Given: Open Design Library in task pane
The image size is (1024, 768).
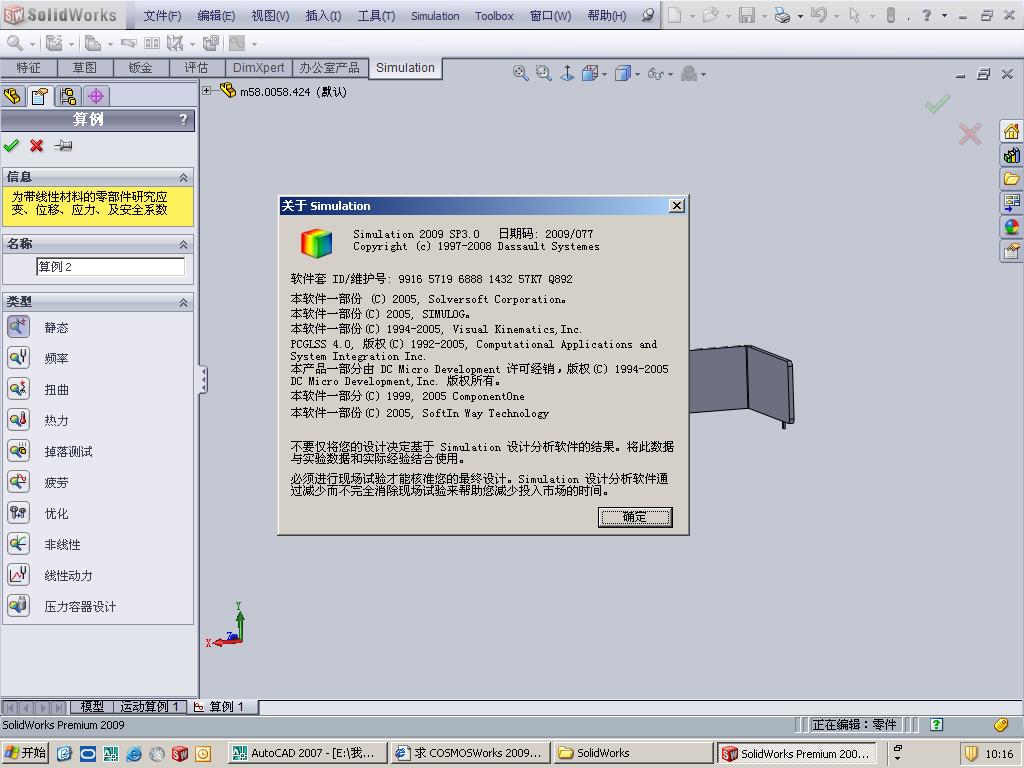Looking at the screenshot, I should pos(1011,155).
